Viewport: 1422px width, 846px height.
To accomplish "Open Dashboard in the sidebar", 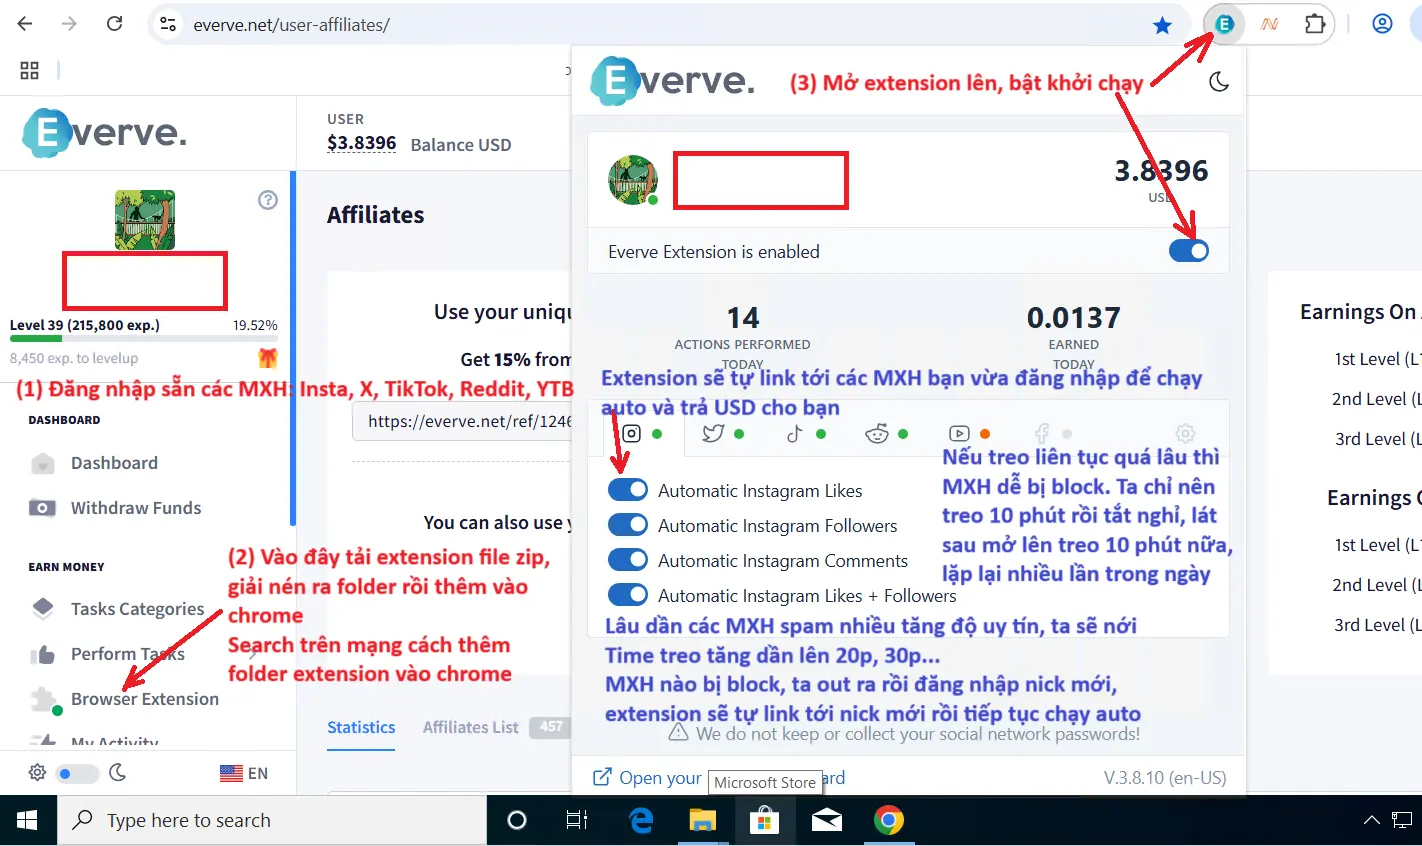I will (x=114, y=463).
